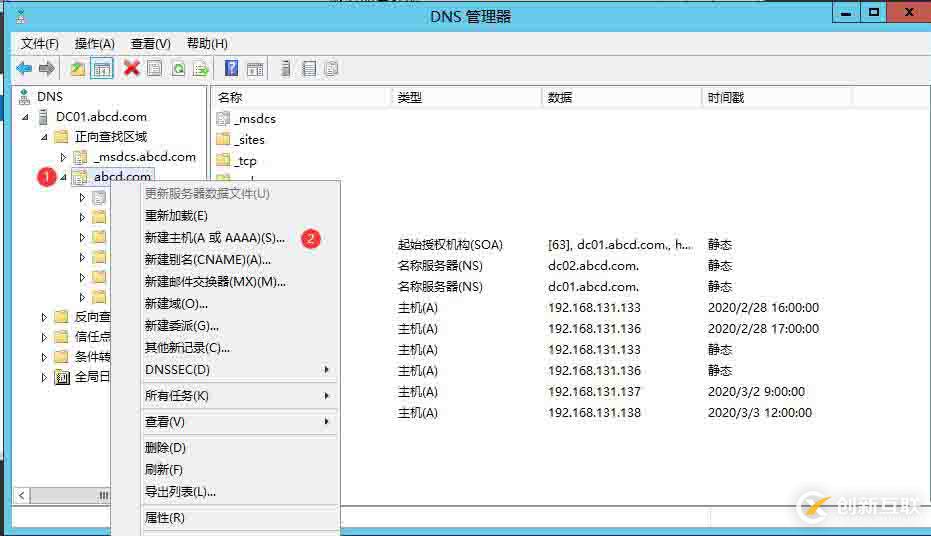Image resolution: width=931 pixels, height=536 pixels.
Task: Click the tree pane's left scroll arrow
Action: pyautogui.click(x=21, y=495)
